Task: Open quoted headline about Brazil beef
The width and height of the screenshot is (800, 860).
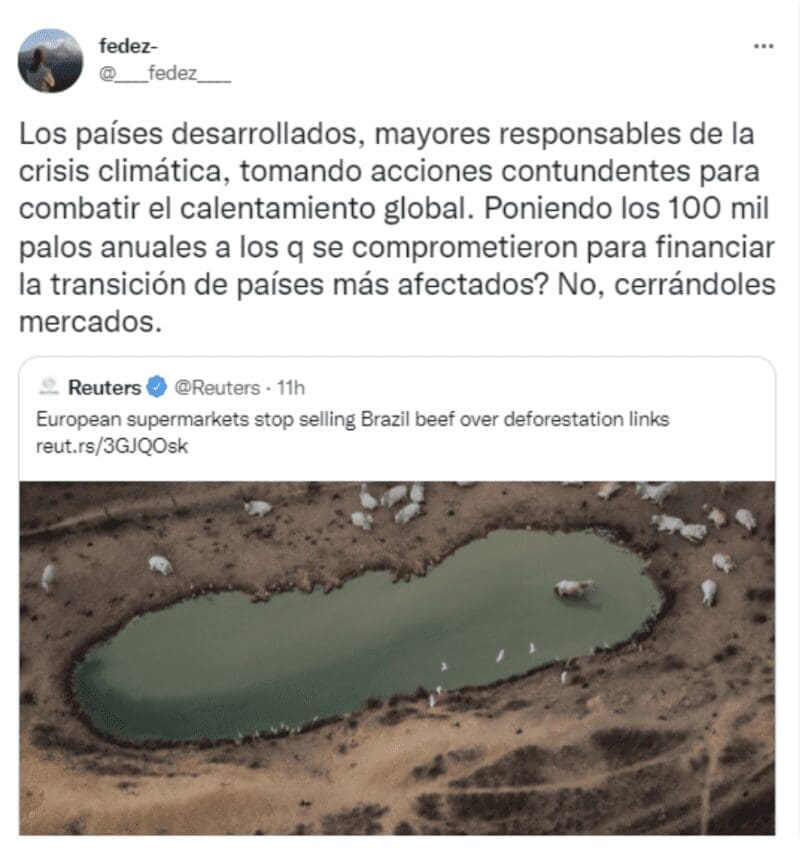Action: click(x=353, y=420)
